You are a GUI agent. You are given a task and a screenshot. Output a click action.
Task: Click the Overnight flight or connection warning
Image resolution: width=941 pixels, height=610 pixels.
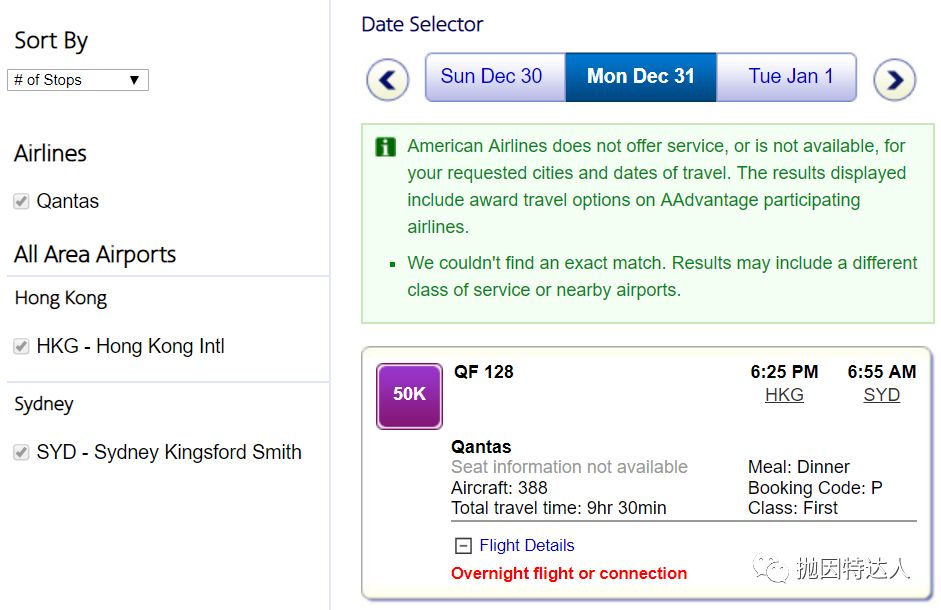point(569,574)
